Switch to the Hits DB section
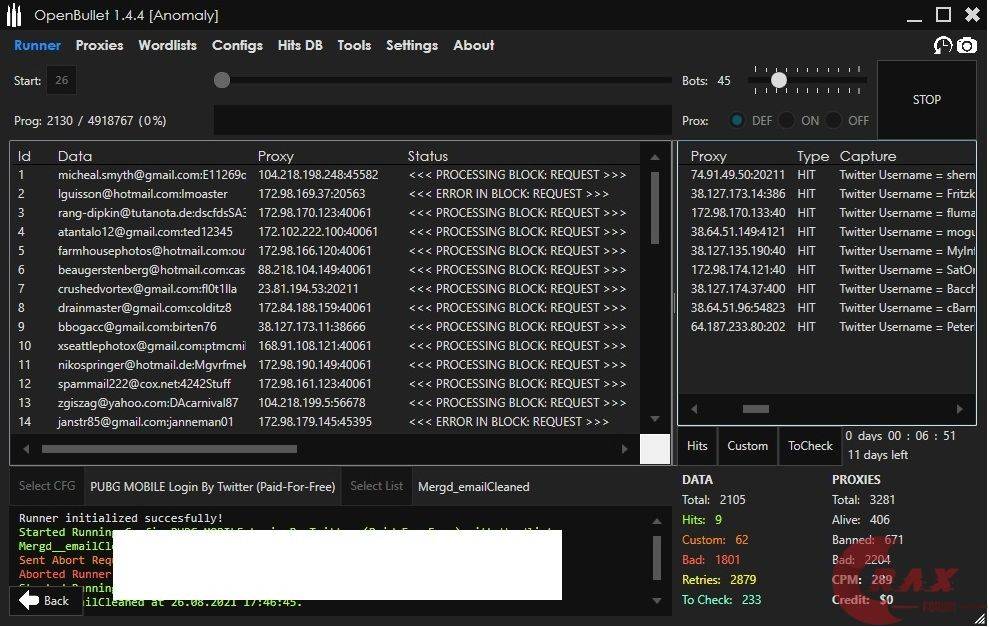Screen dimensions: 989x627 coord(300,45)
